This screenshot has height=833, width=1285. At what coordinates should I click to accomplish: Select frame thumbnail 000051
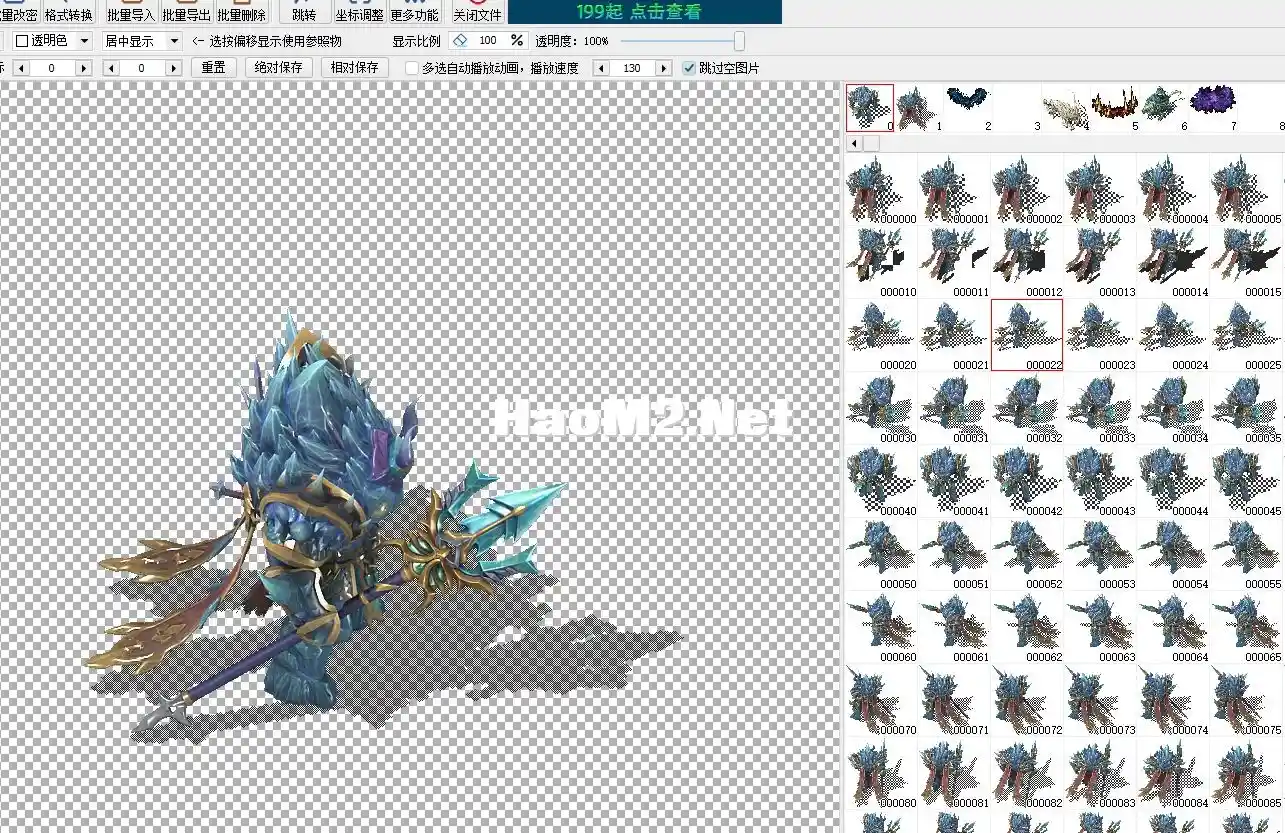click(954, 554)
